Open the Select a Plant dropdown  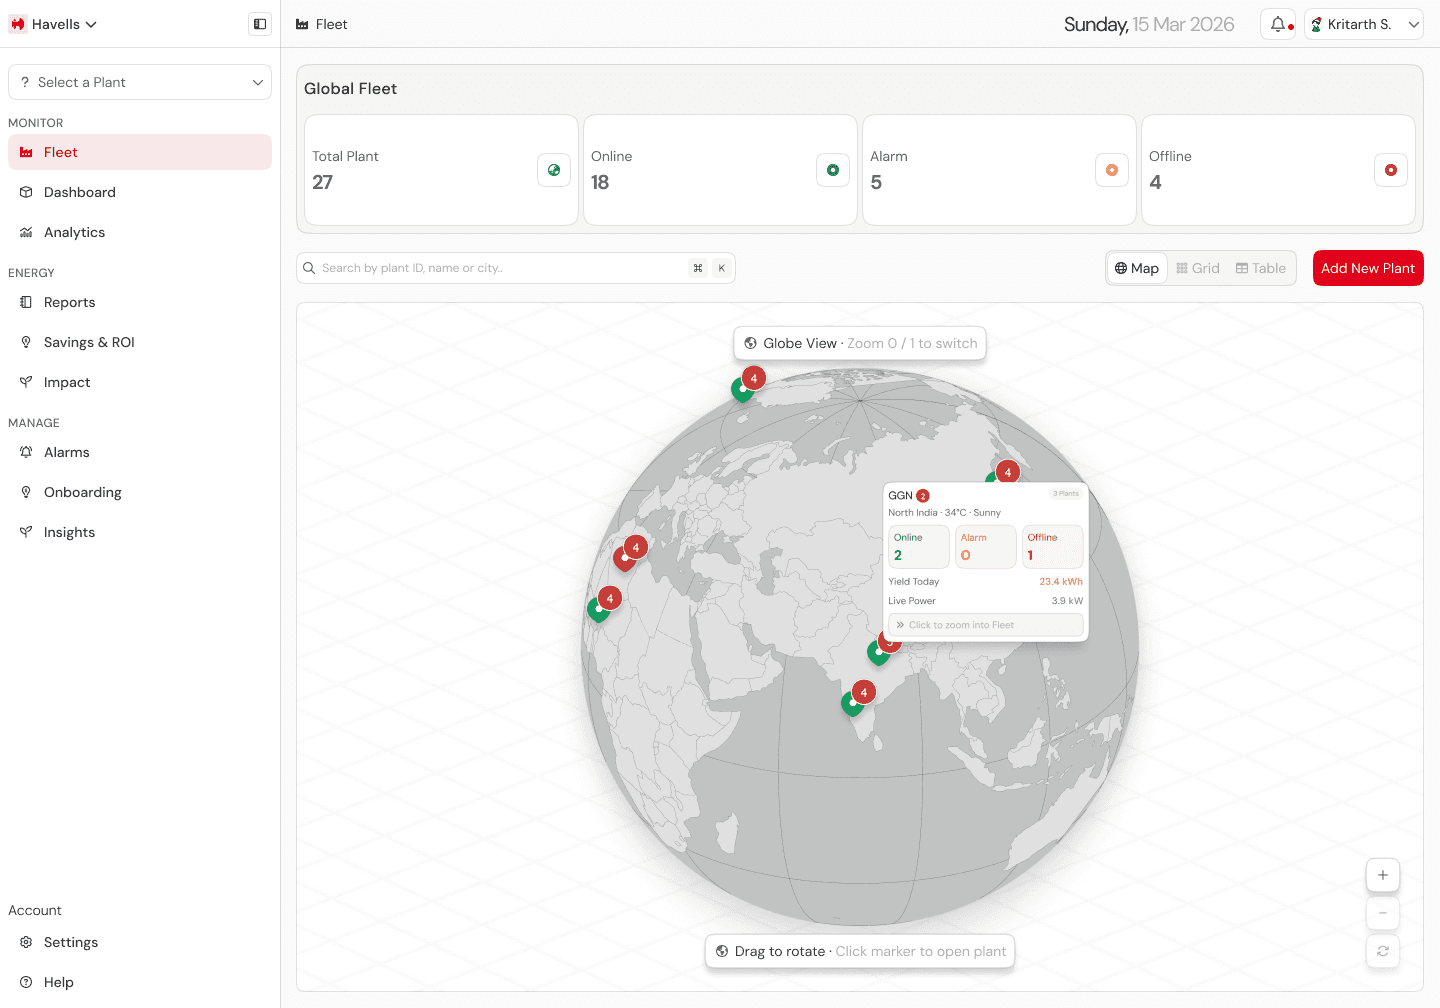[140, 82]
